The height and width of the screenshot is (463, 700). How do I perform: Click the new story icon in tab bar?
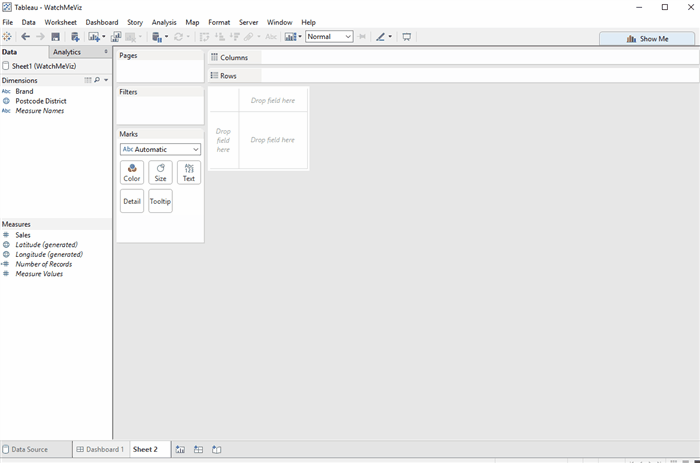pos(217,449)
